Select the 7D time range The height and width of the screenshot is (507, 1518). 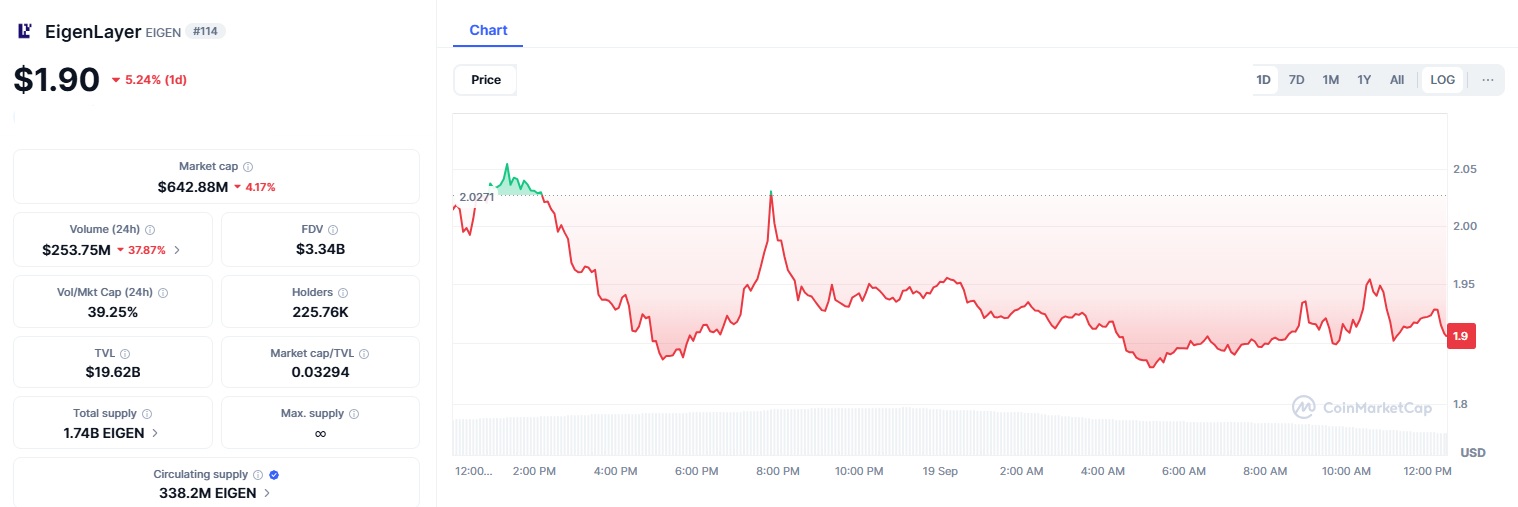[x=1296, y=80]
